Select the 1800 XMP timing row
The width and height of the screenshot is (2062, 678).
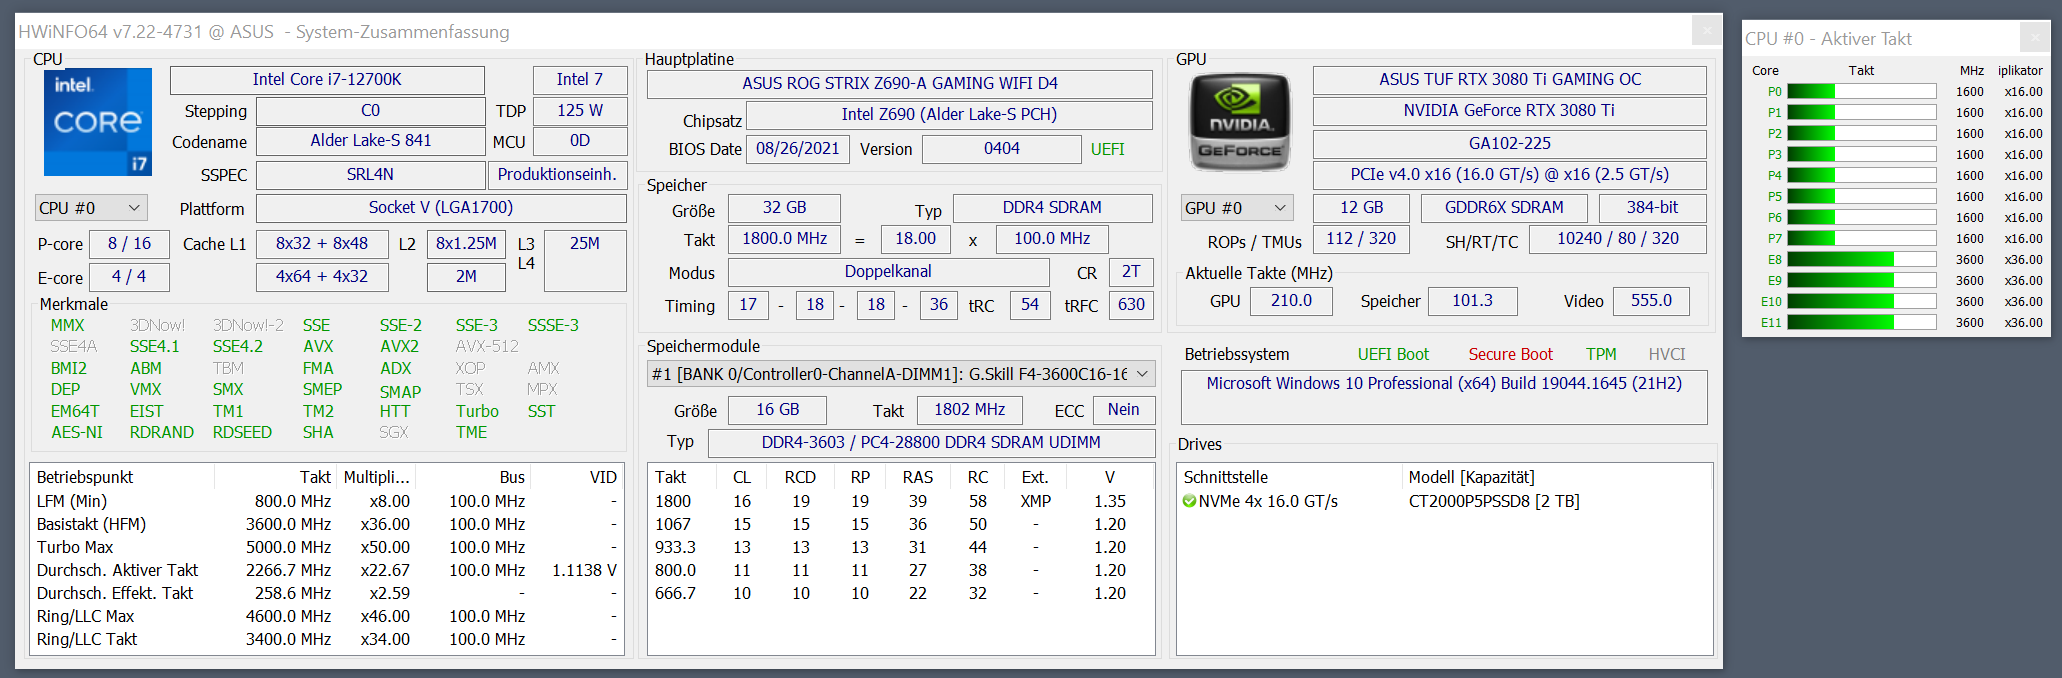coord(900,501)
